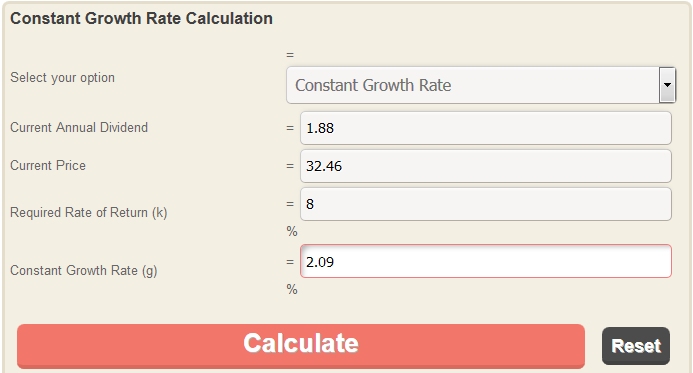Click the Select your option label
693x373 pixels.
click(x=62, y=78)
